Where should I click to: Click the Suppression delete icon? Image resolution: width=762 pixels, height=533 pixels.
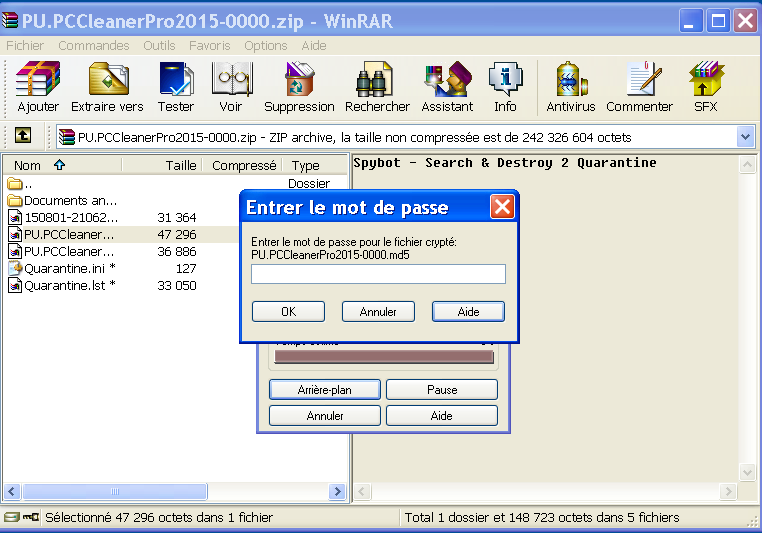[x=299, y=79]
